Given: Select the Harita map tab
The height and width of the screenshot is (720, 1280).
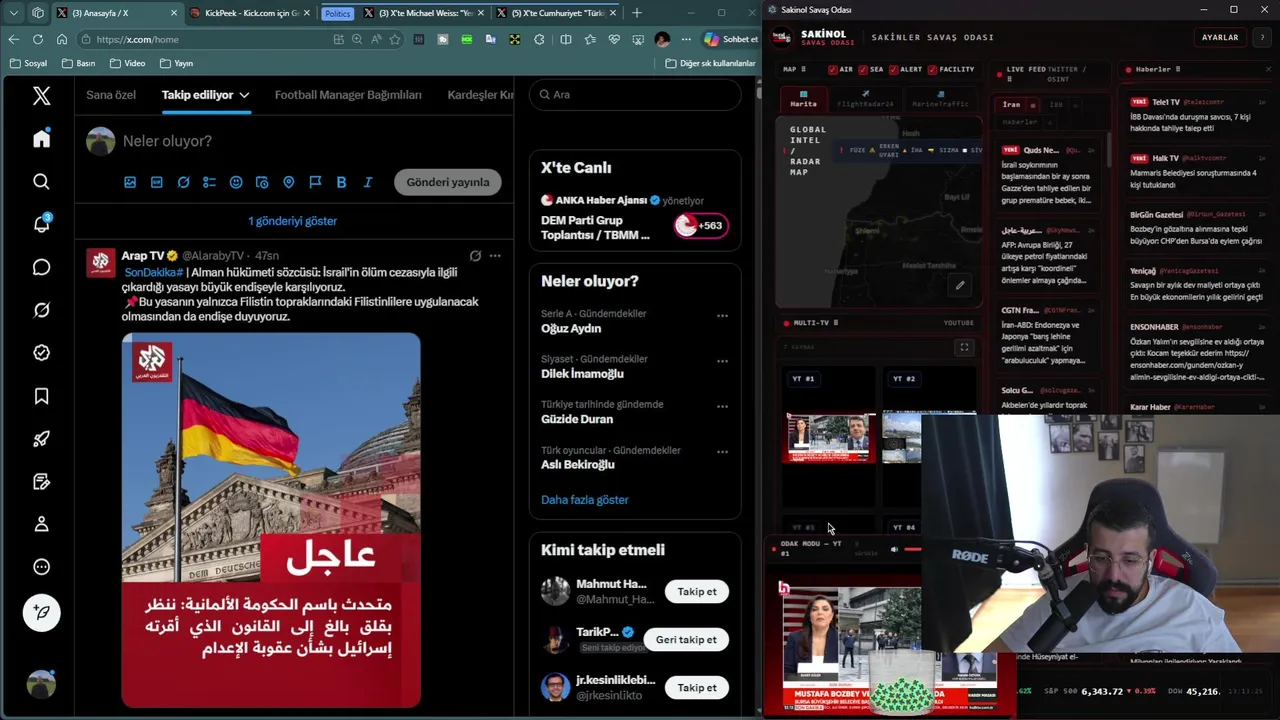Looking at the screenshot, I should pos(803,99).
